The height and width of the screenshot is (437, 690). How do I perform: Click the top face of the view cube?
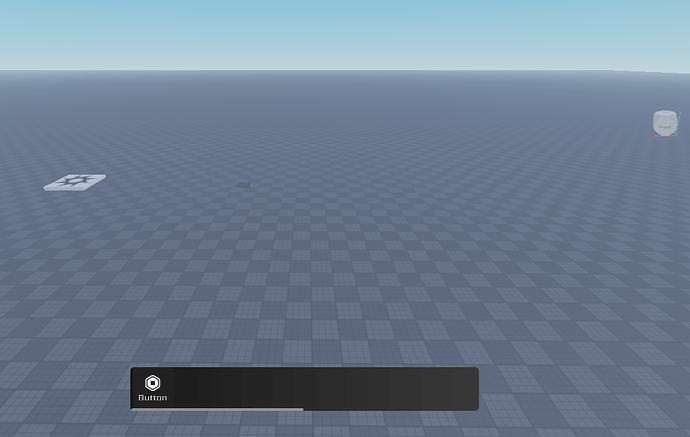click(664, 114)
